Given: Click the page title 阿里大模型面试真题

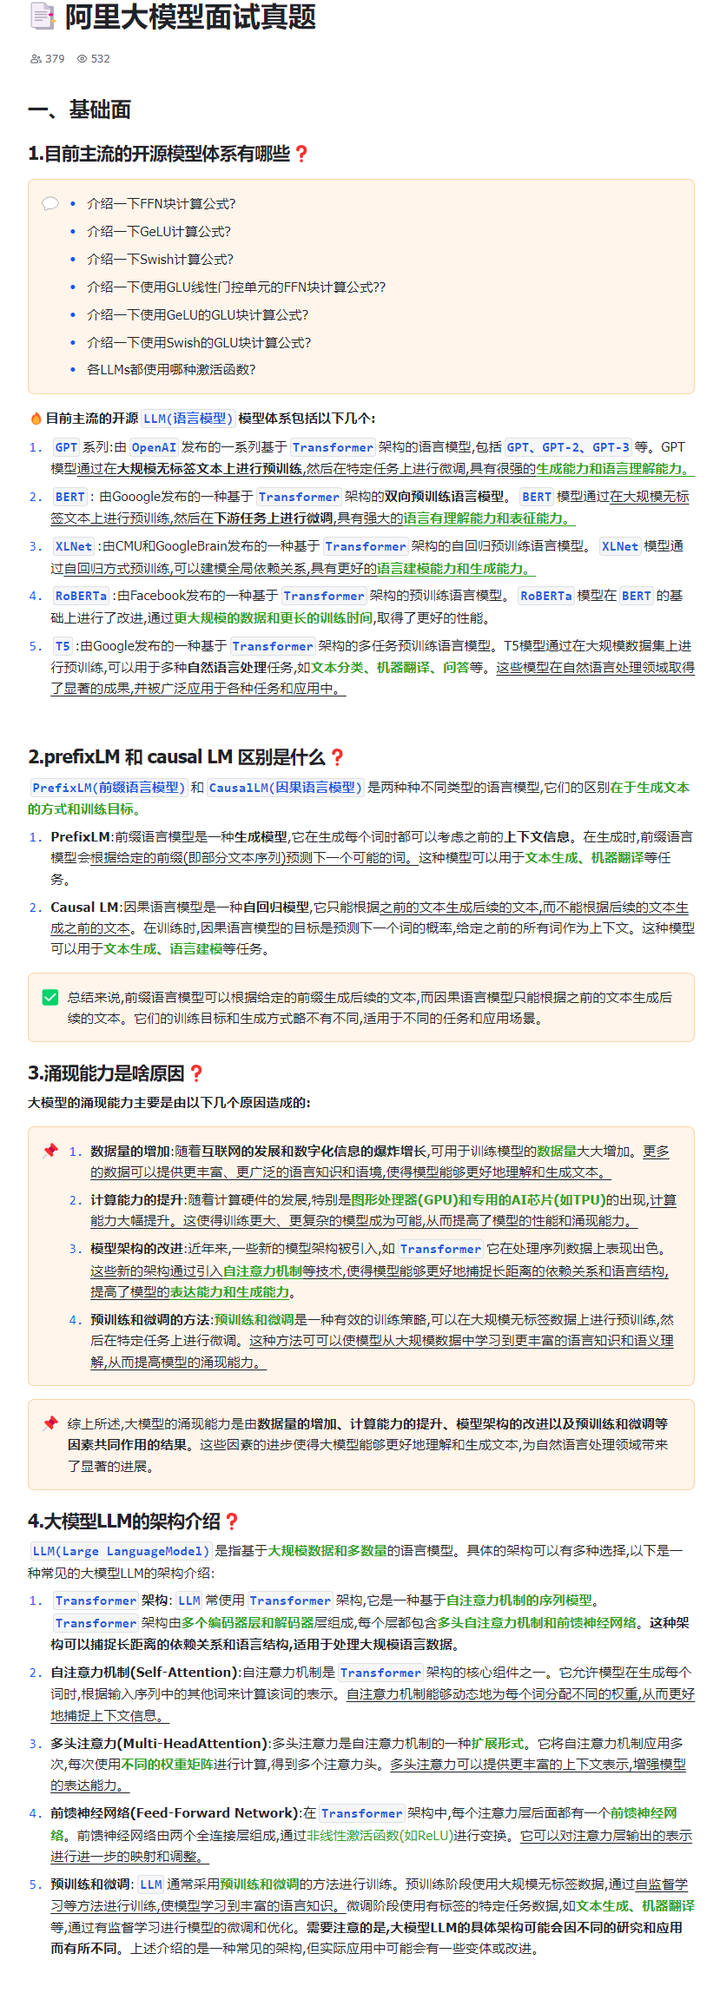Looking at the screenshot, I should tap(191, 17).
